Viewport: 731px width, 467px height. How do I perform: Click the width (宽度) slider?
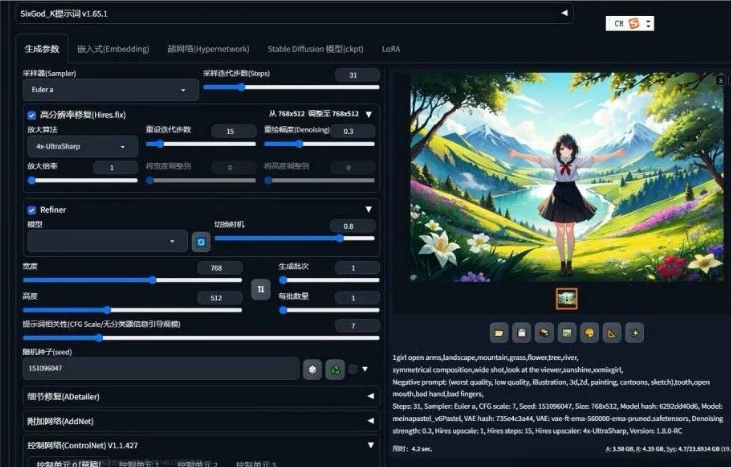pos(132,280)
